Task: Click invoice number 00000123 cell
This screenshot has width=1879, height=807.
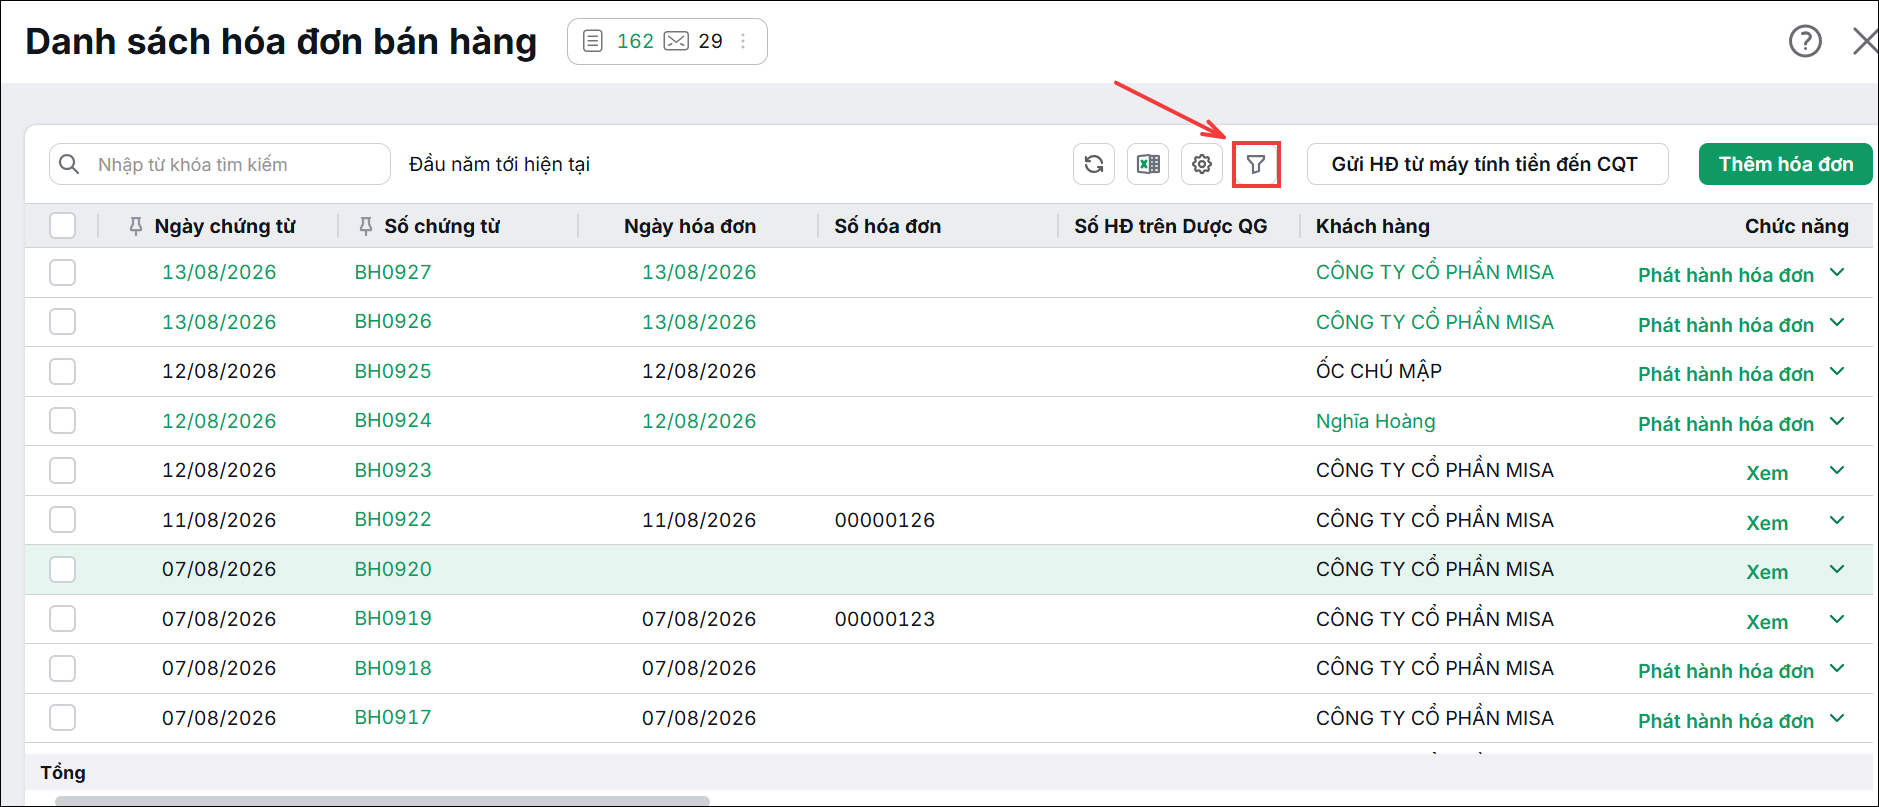Action: point(885,619)
